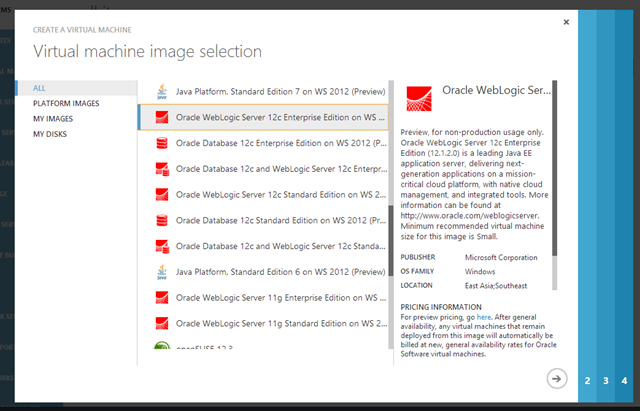
Task: Click the Oracle Database 12c Enterprise icon
Action: tap(162, 143)
